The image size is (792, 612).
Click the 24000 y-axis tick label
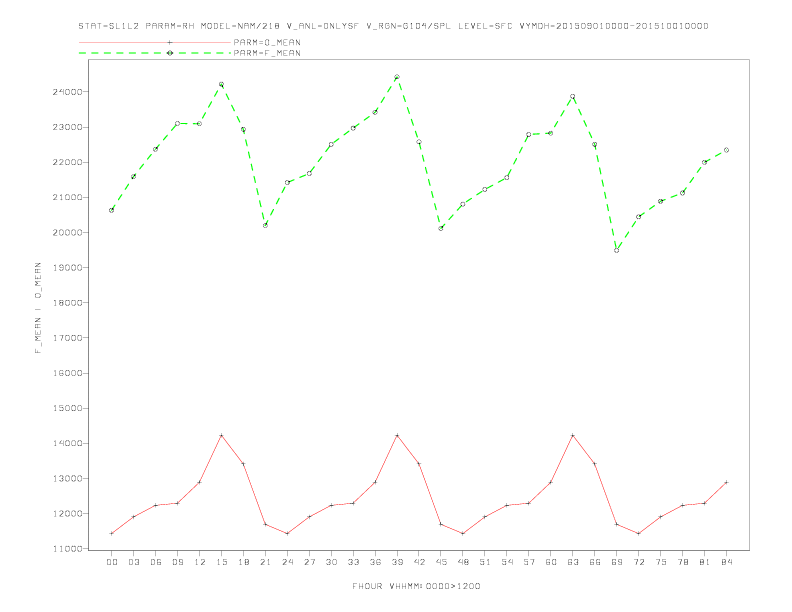coord(68,92)
